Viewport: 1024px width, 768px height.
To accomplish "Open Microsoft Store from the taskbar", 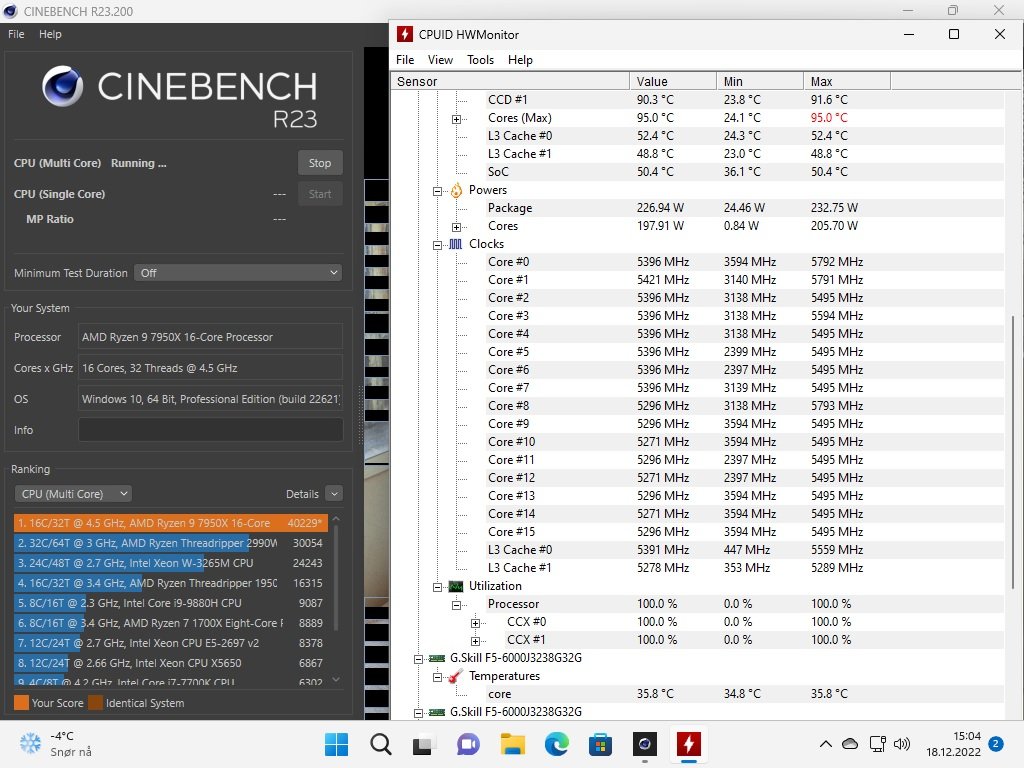I will (600, 744).
